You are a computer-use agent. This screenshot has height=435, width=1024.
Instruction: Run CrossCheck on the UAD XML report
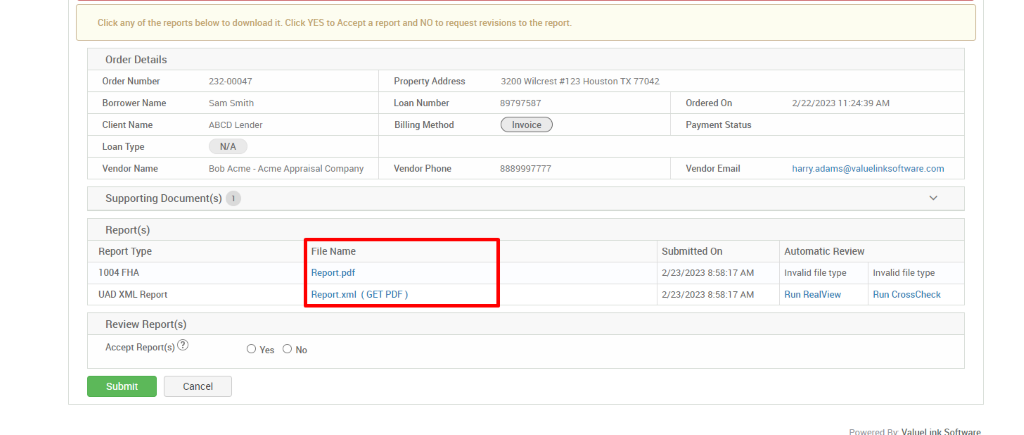(906, 295)
